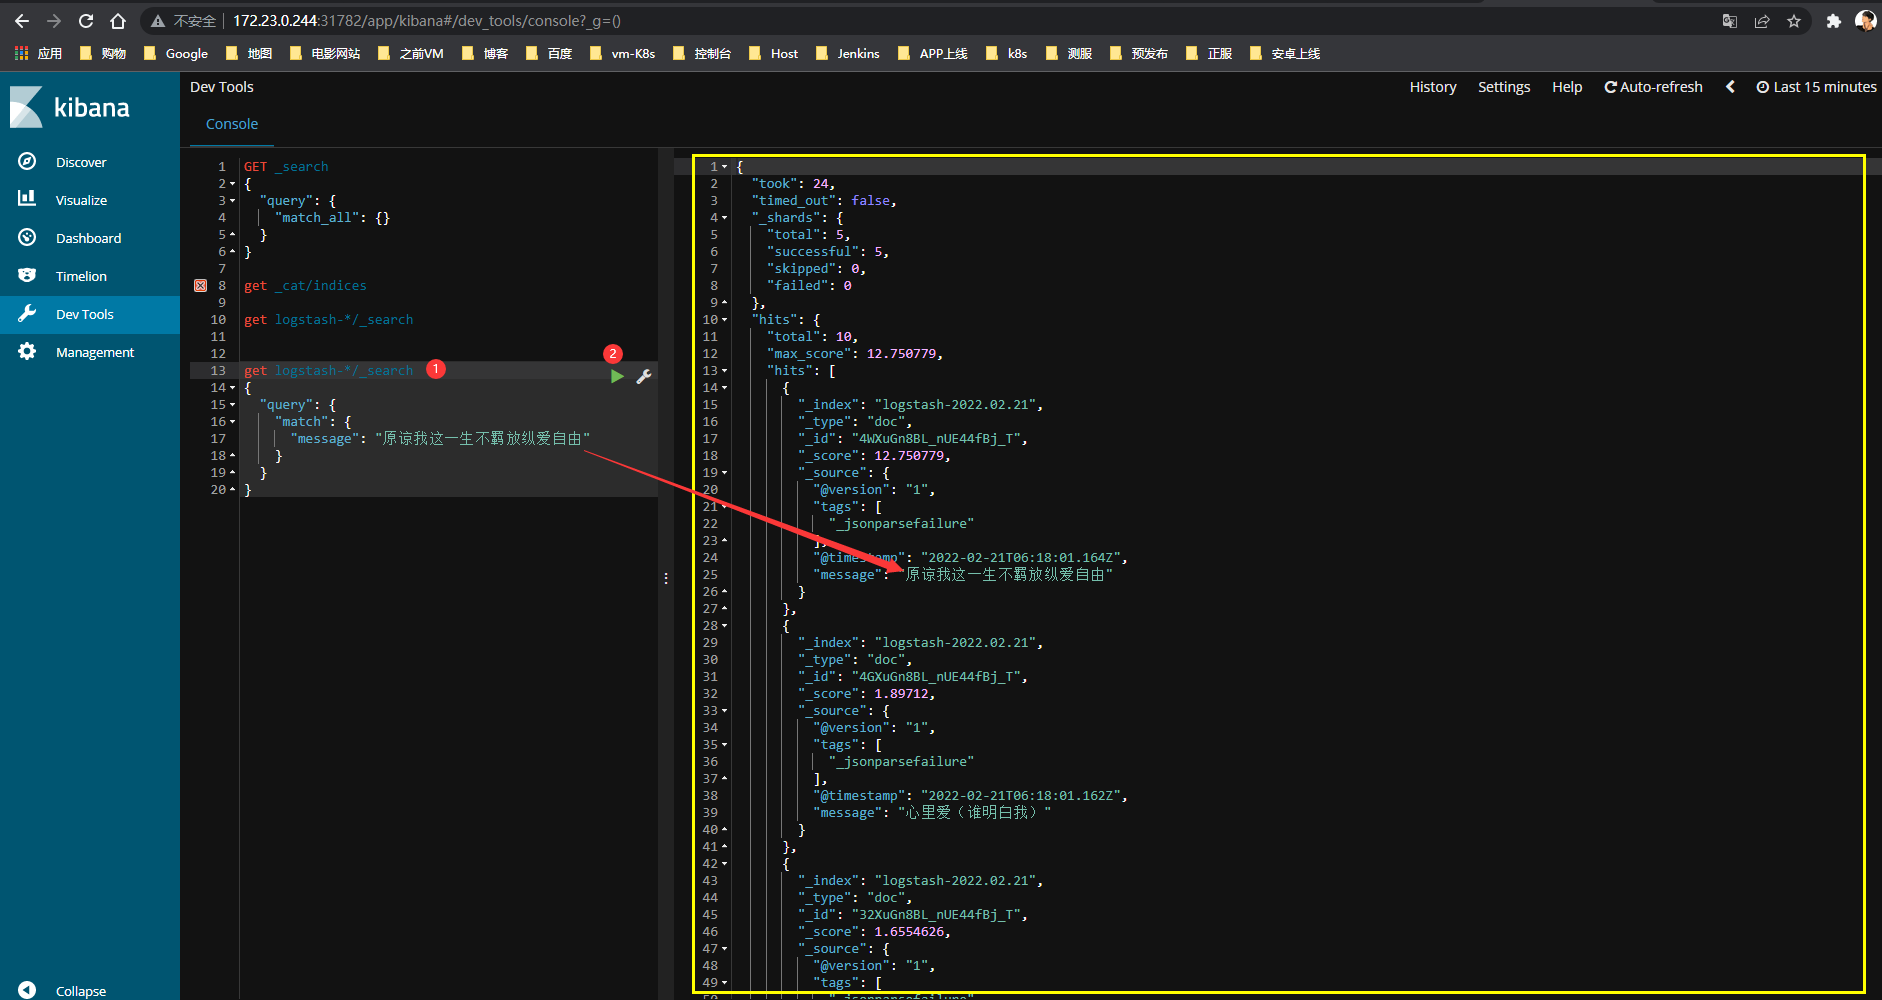Collapse the _shards block at response line 4

coord(725,218)
